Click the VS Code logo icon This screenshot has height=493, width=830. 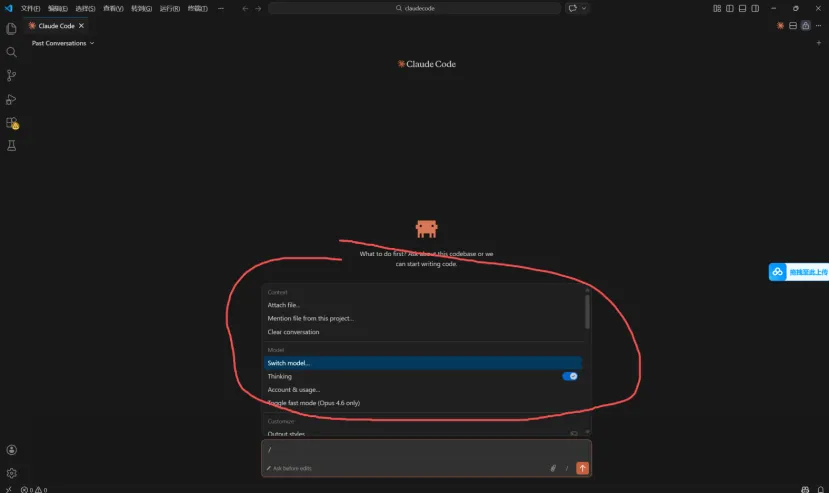(8, 8)
